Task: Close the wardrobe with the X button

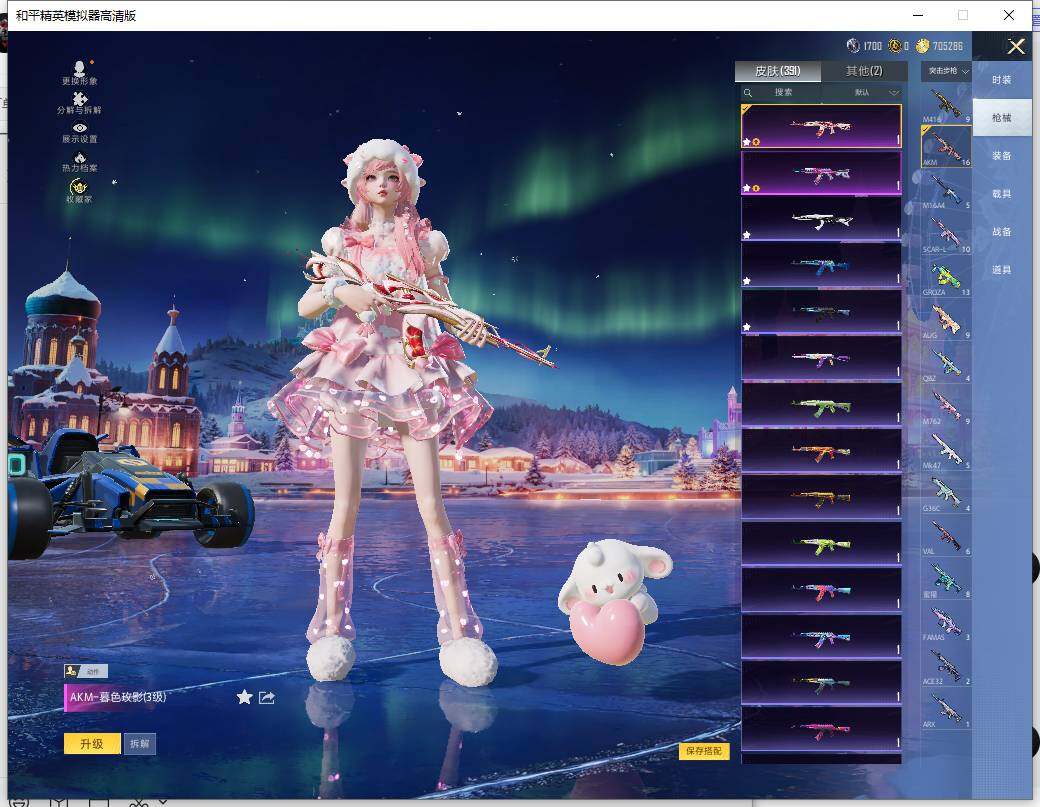Action: click(1016, 46)
